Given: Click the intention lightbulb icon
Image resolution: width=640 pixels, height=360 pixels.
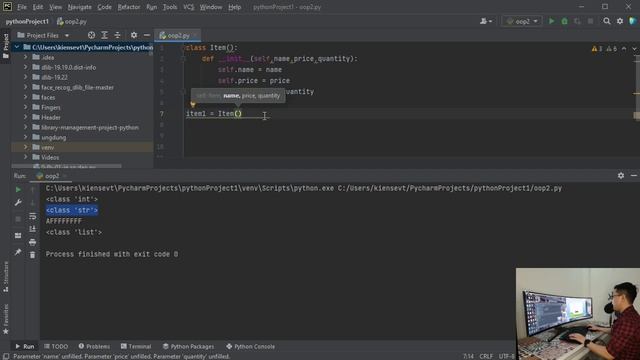Looking at the screenshot, I should [193, 104].
